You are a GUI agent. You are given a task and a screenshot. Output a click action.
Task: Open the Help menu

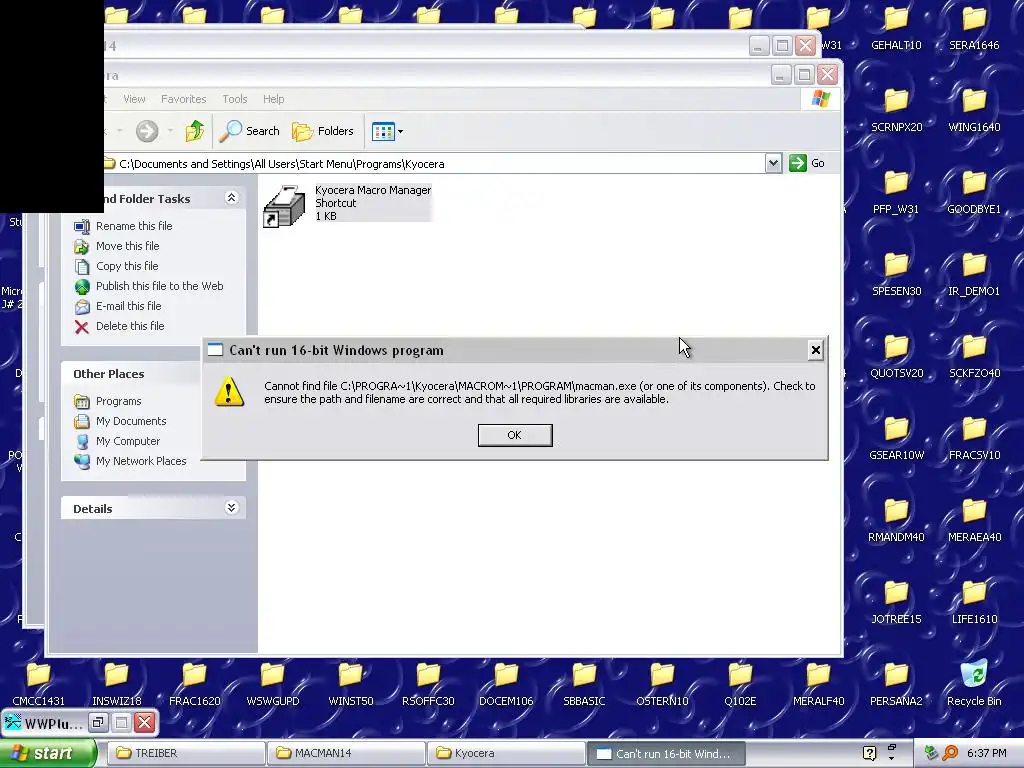coord(274,99)
